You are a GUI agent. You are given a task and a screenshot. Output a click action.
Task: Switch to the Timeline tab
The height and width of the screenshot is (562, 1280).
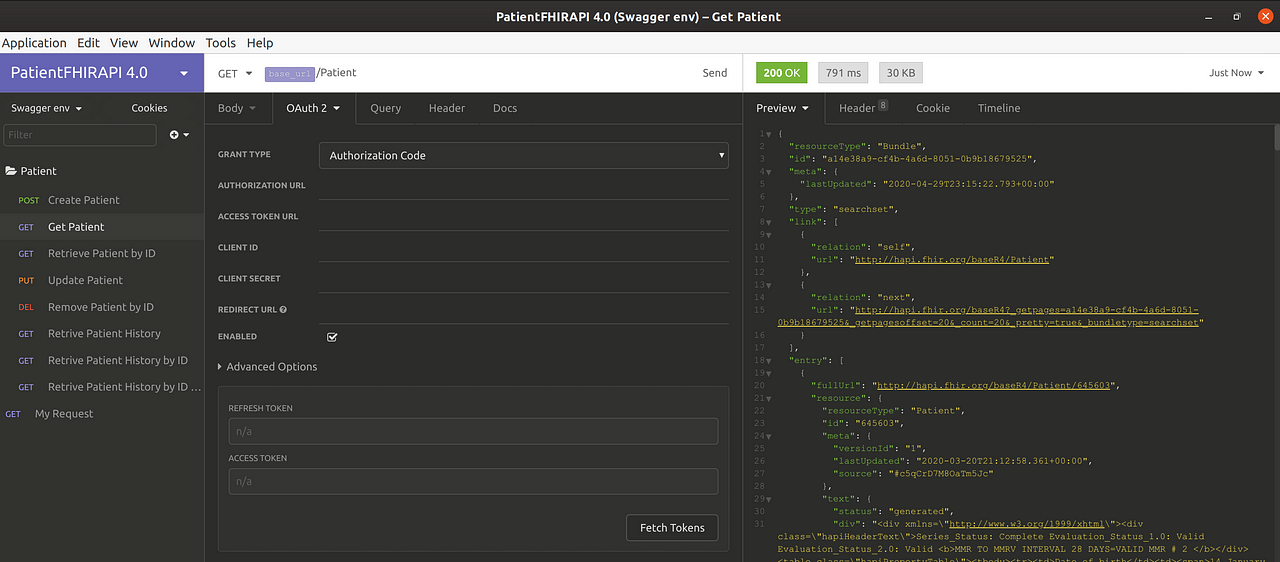click(x=999, y=108)
